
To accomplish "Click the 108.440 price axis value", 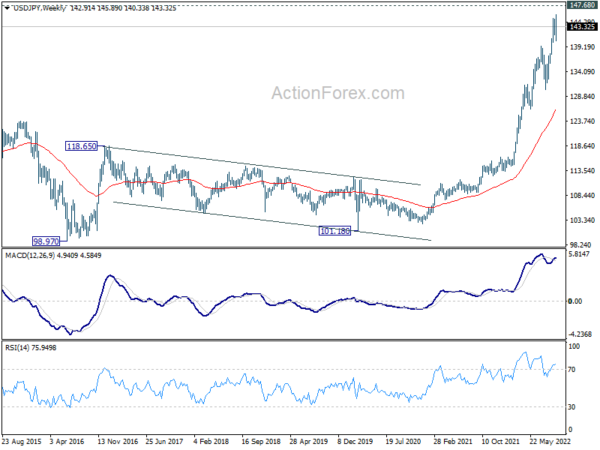I will coord(582,196).
